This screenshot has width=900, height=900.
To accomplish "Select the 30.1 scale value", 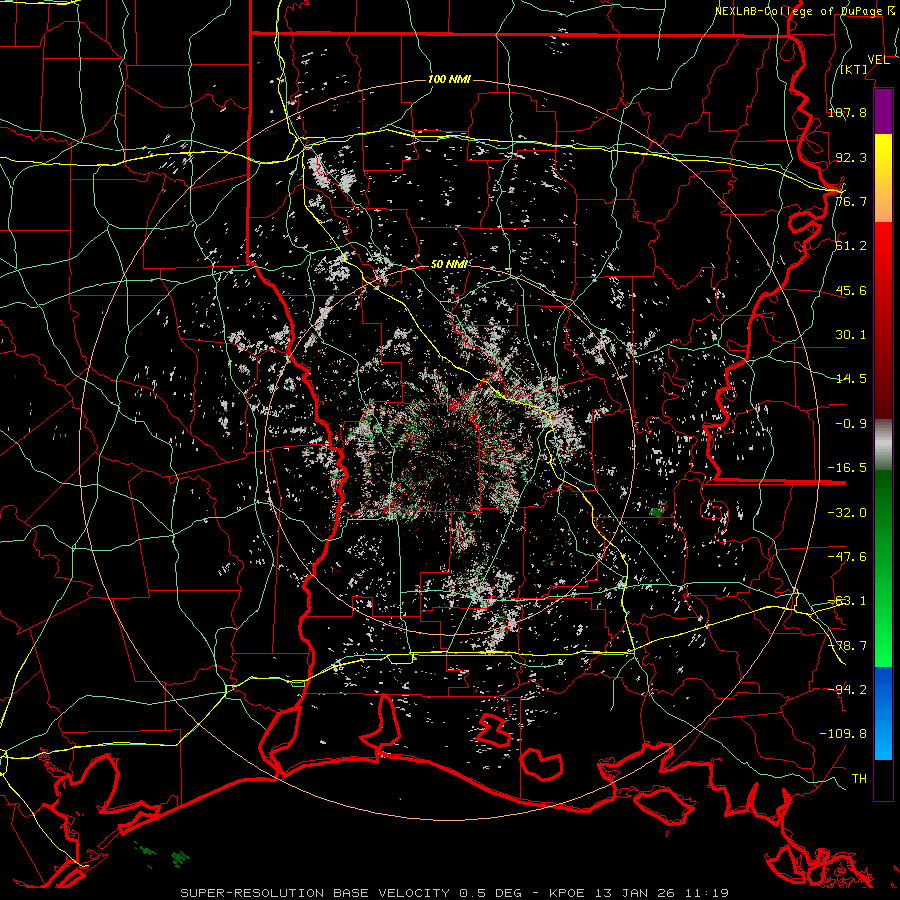I will tap(851, 335).
